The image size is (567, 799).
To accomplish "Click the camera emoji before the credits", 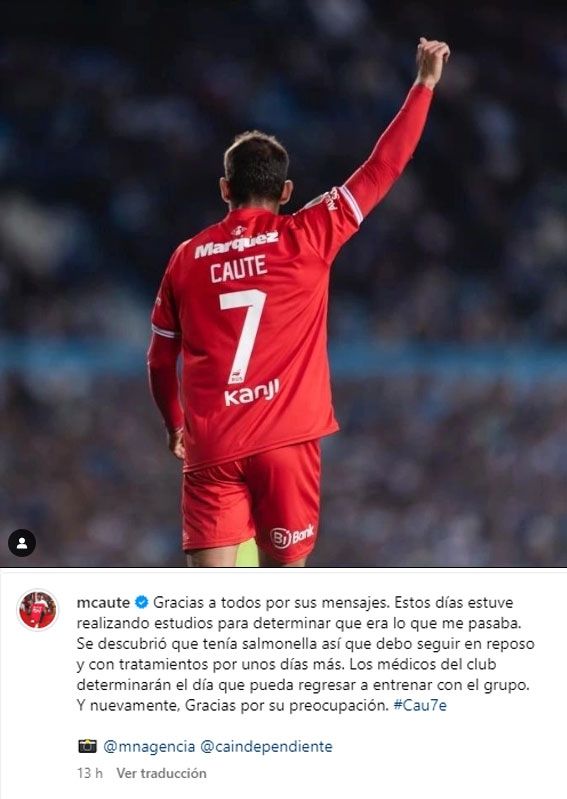I will 87,746.
